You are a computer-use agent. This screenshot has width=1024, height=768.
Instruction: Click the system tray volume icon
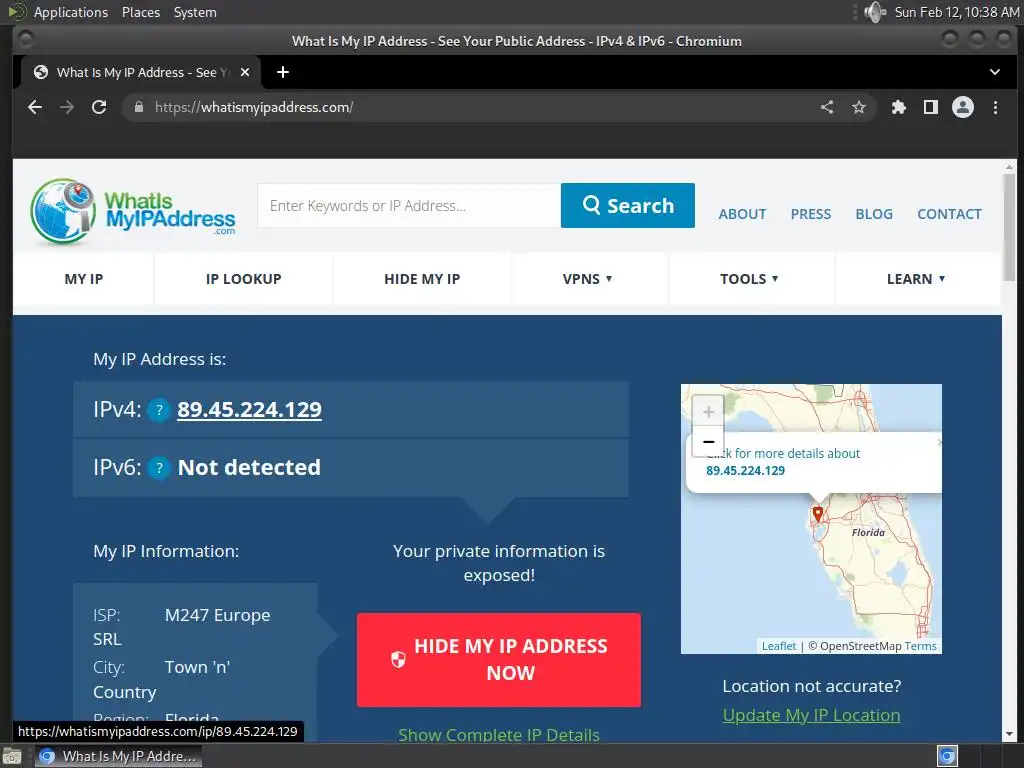tap(874, 12)
